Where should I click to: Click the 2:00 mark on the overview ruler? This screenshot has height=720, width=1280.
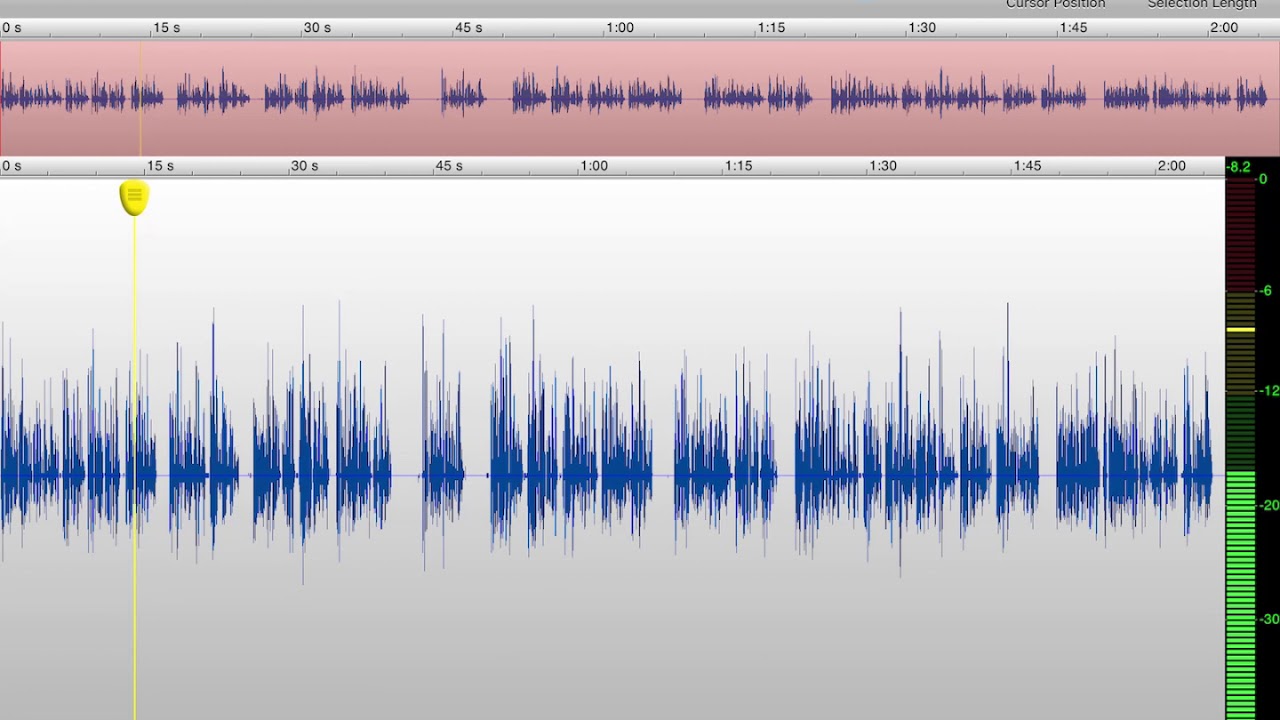pyautogui.click(x=1224, y=28)
